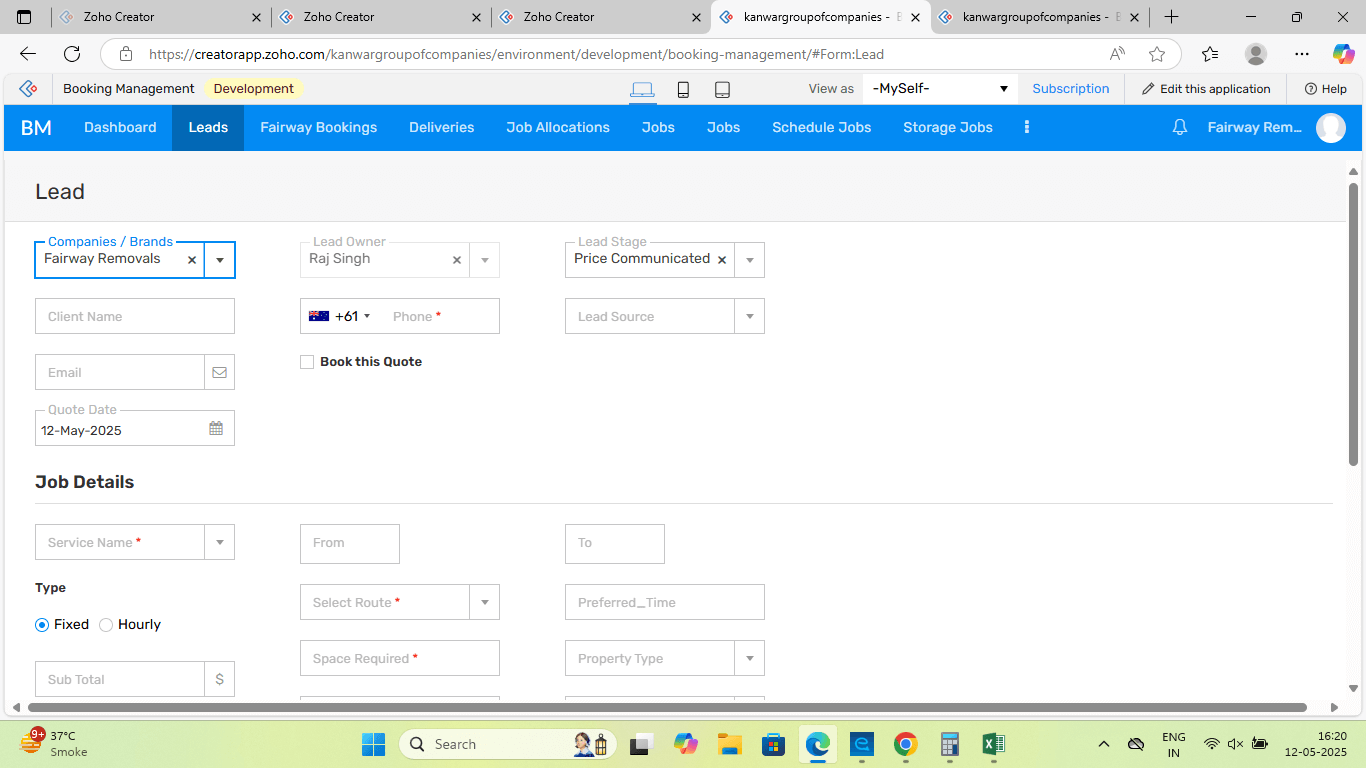This screenshot has height=768, width=1366.
Task: Click the Sub Total input field
Action: click(x=120, y=679)
